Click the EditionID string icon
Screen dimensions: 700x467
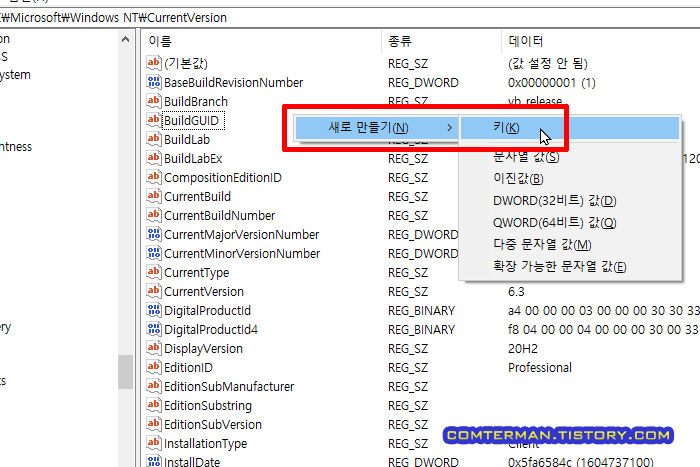pyautogui.click(x=154, y=367)
